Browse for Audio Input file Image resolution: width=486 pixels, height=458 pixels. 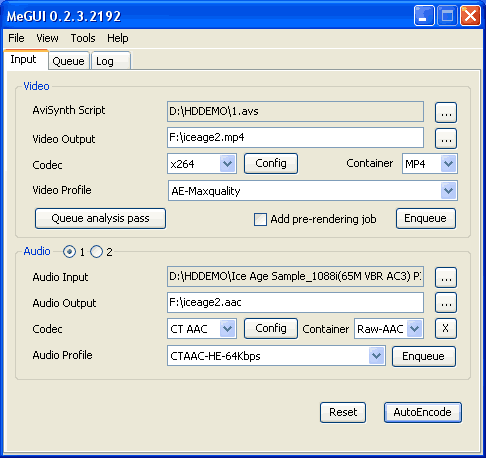pos(446,277)
